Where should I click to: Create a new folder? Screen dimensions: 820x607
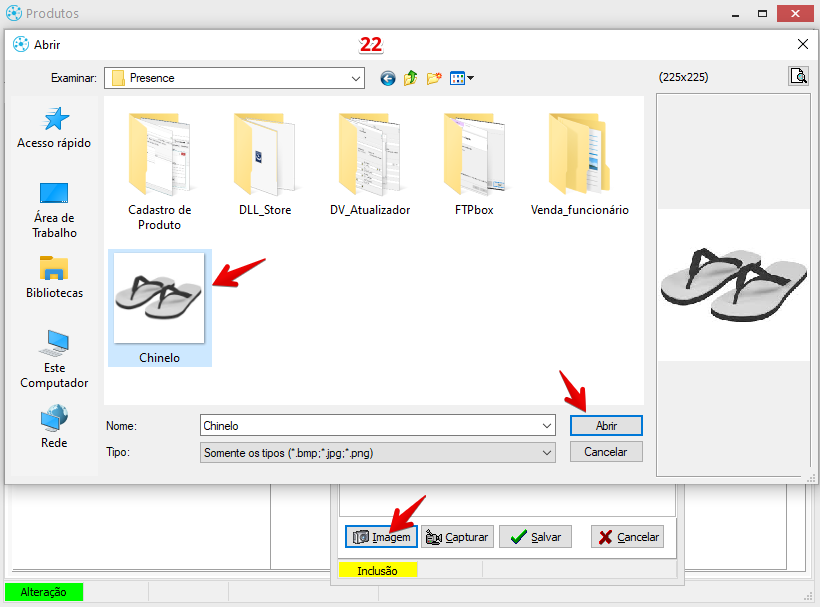point(434,78)
